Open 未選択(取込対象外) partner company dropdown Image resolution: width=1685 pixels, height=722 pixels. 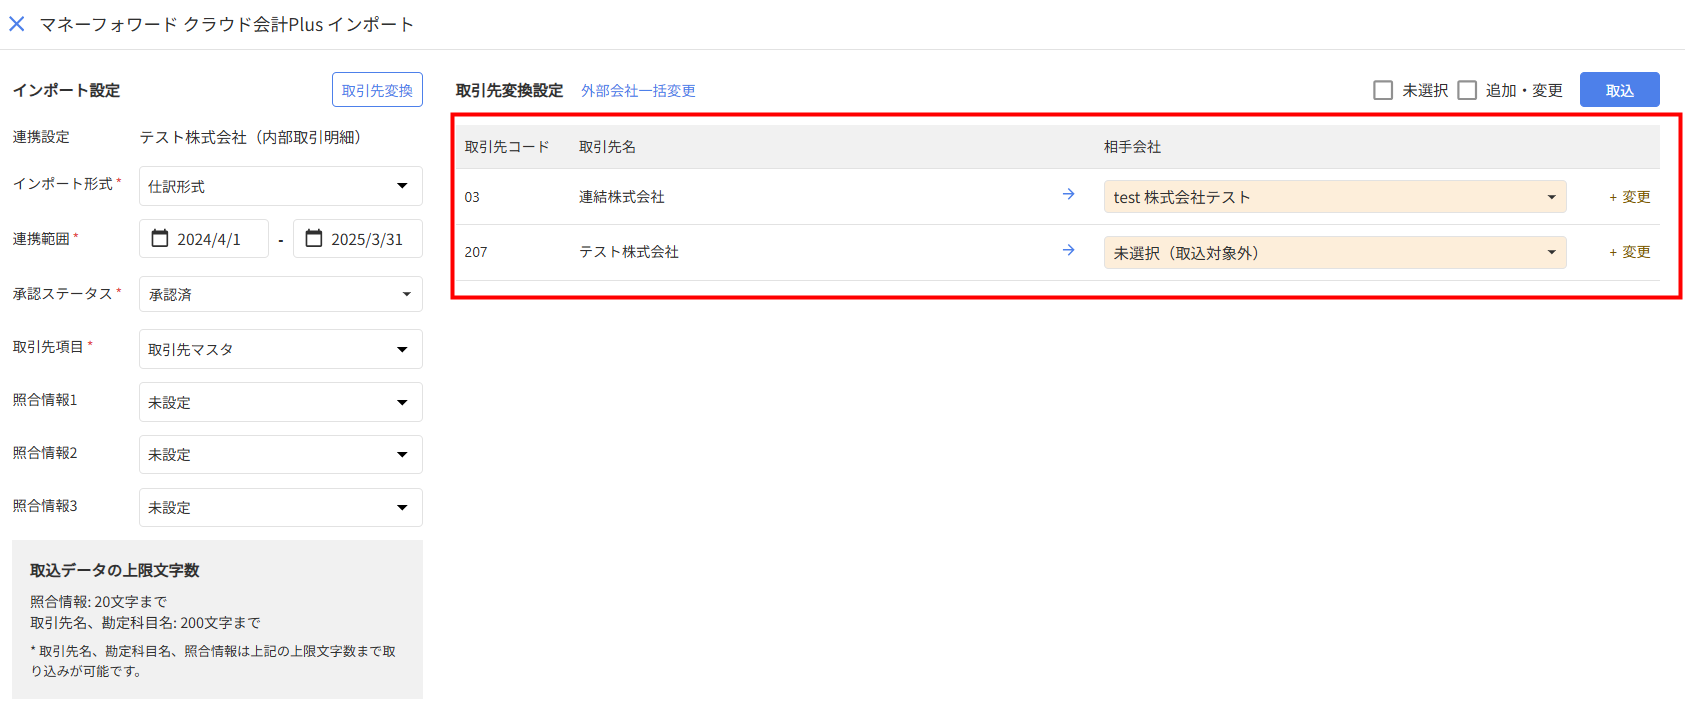pyautogui.click(x=1334, y=253)
